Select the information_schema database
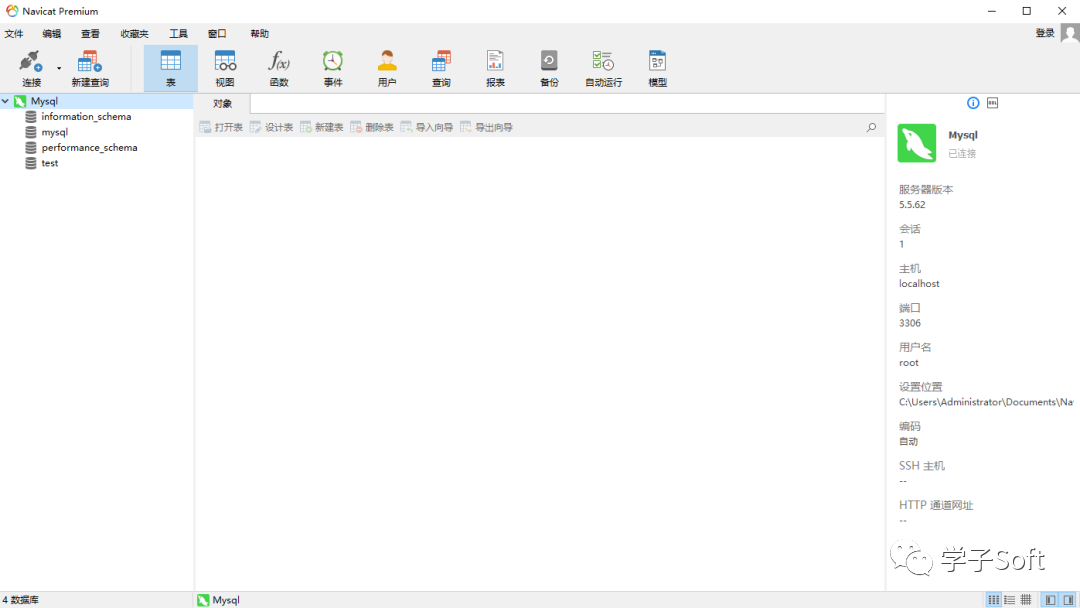1080x608 pixels. [86, 116]
